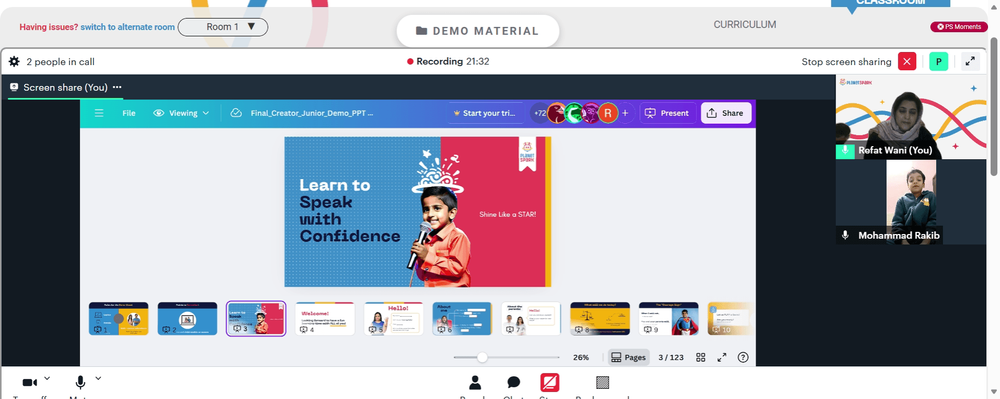Click the Canva Share button

726,113
